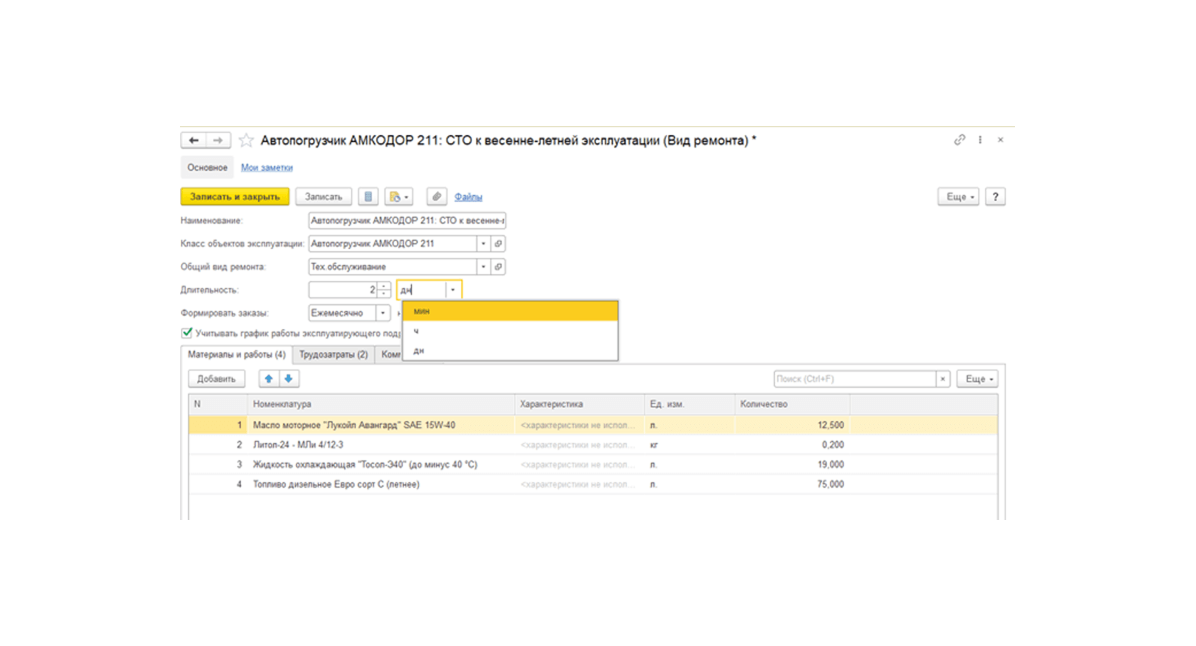Open the list/report icon next to Записать

click(x=368, y=197)
